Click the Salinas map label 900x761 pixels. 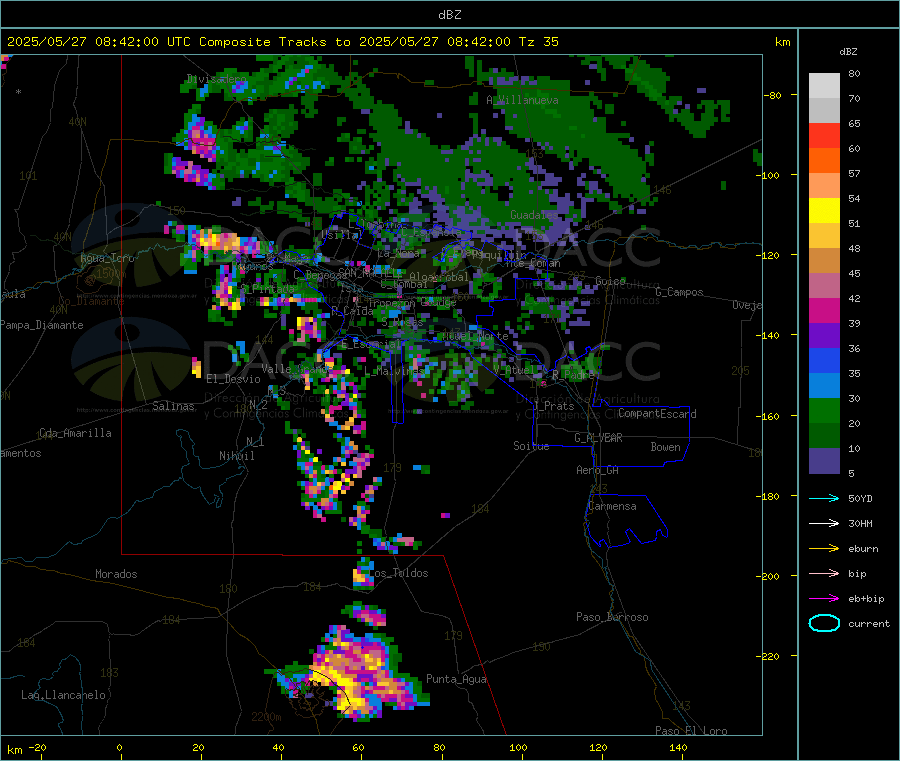(173, 406)
